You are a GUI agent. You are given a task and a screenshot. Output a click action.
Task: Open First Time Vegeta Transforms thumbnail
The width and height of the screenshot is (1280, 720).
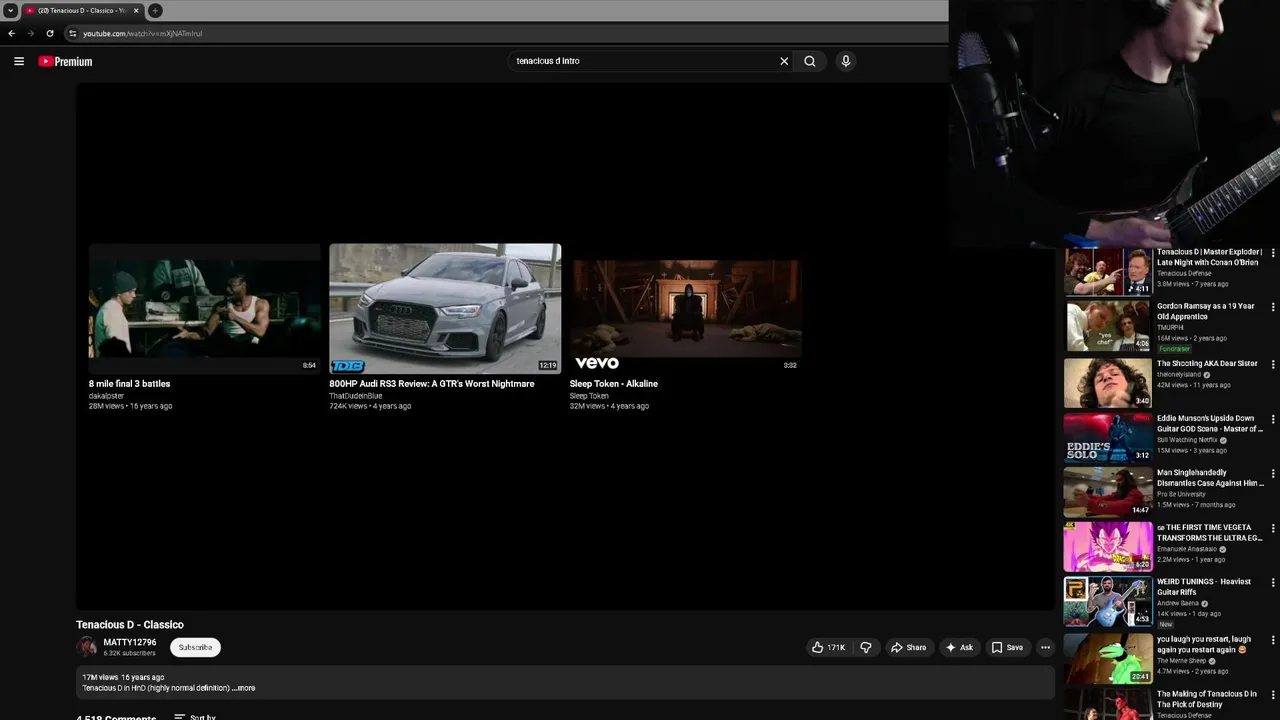coord(1108,547)
